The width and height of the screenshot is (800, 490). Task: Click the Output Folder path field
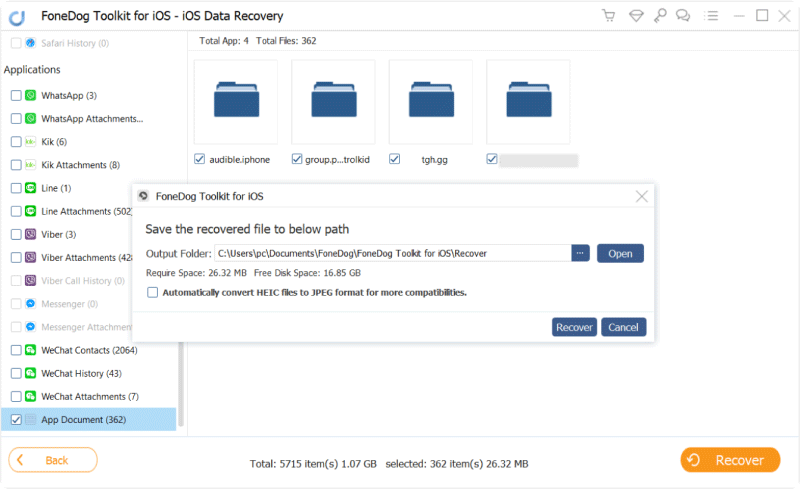click(x=392, y=253)
